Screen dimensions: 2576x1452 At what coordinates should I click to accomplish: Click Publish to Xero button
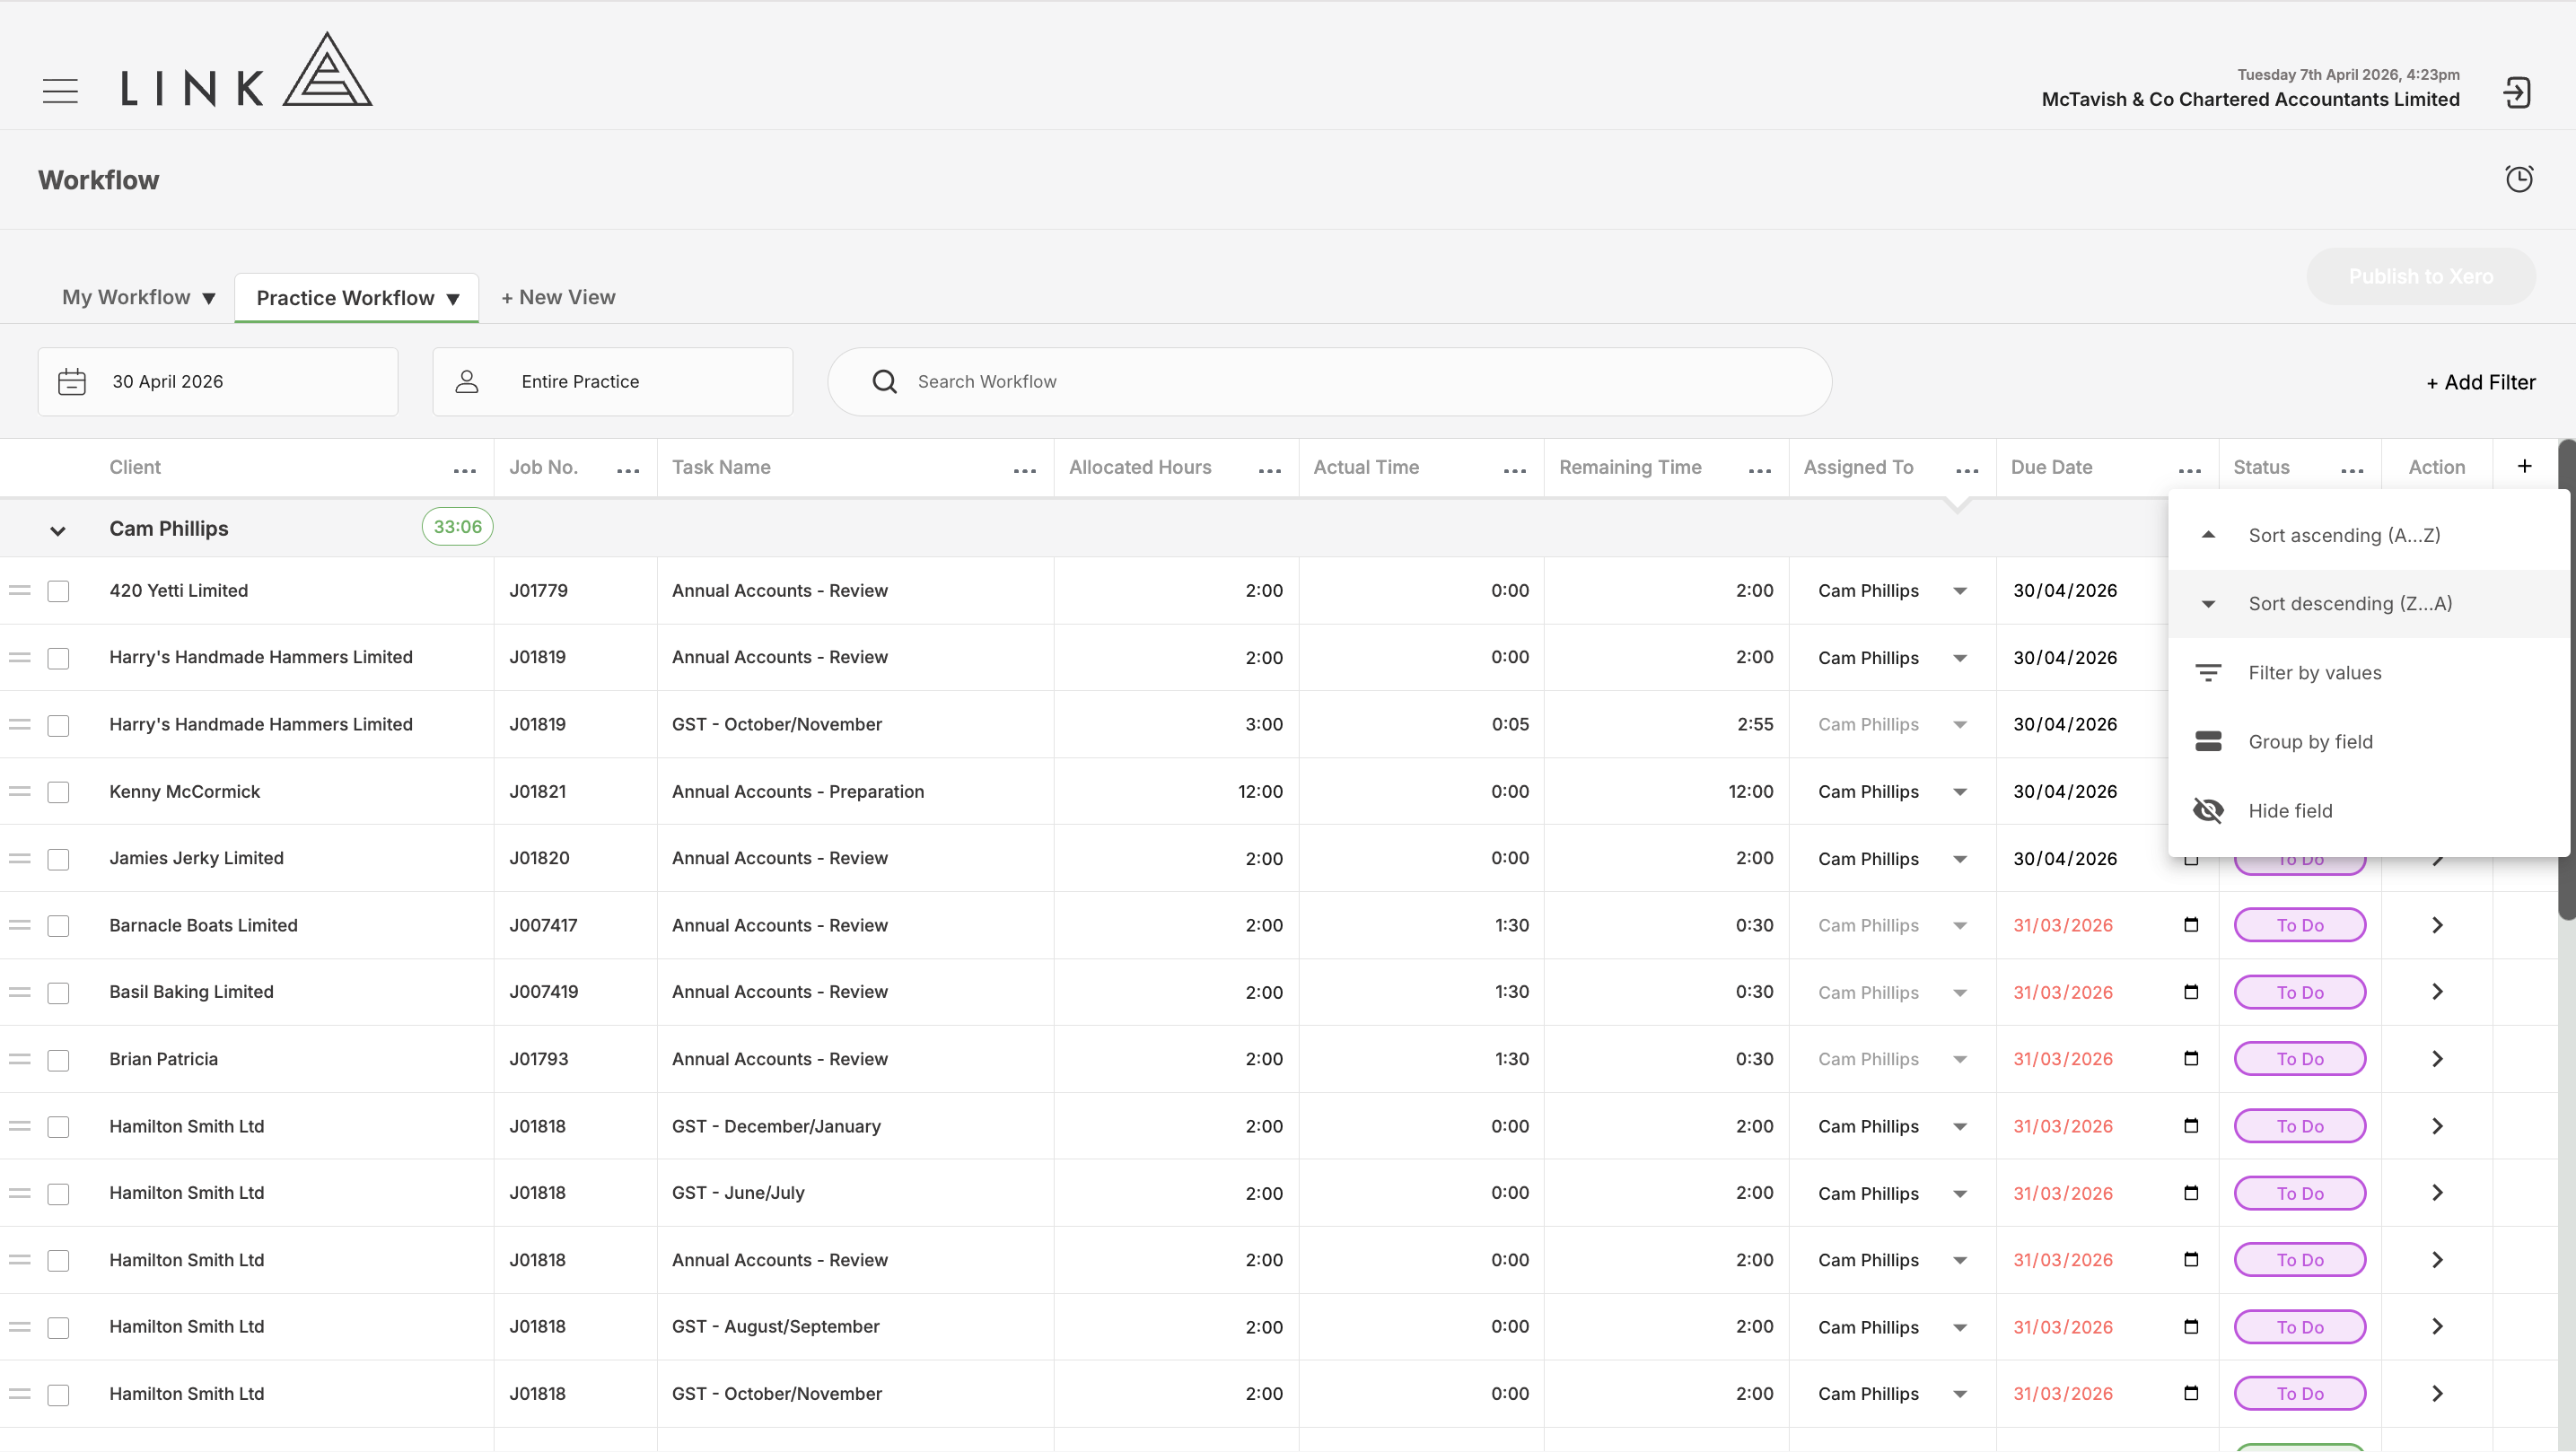(2421, 277)
